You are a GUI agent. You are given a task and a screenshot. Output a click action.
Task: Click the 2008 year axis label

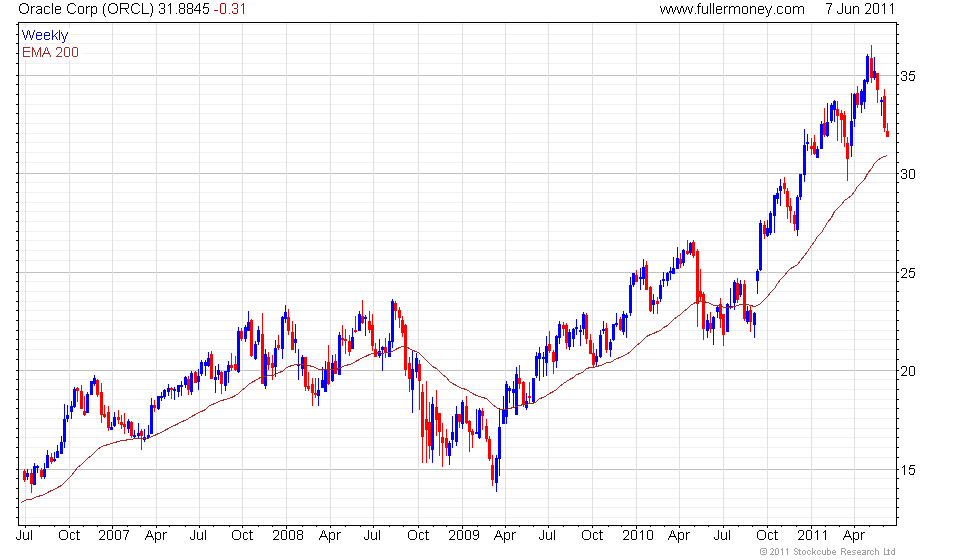[288, 536]
